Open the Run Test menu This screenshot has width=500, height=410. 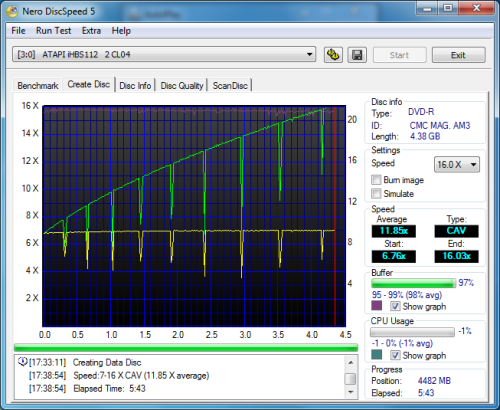53,31
